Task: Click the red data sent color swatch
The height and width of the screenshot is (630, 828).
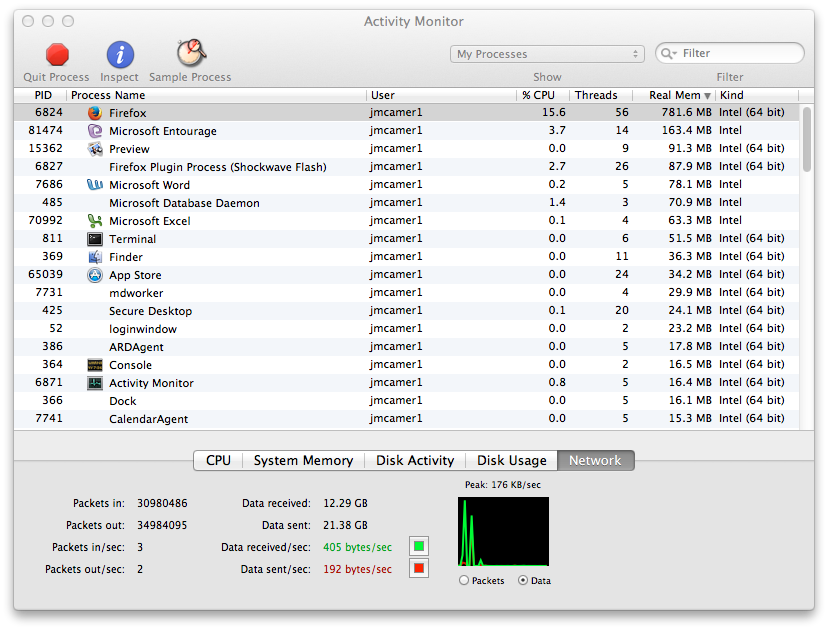Action: [419, 568]
